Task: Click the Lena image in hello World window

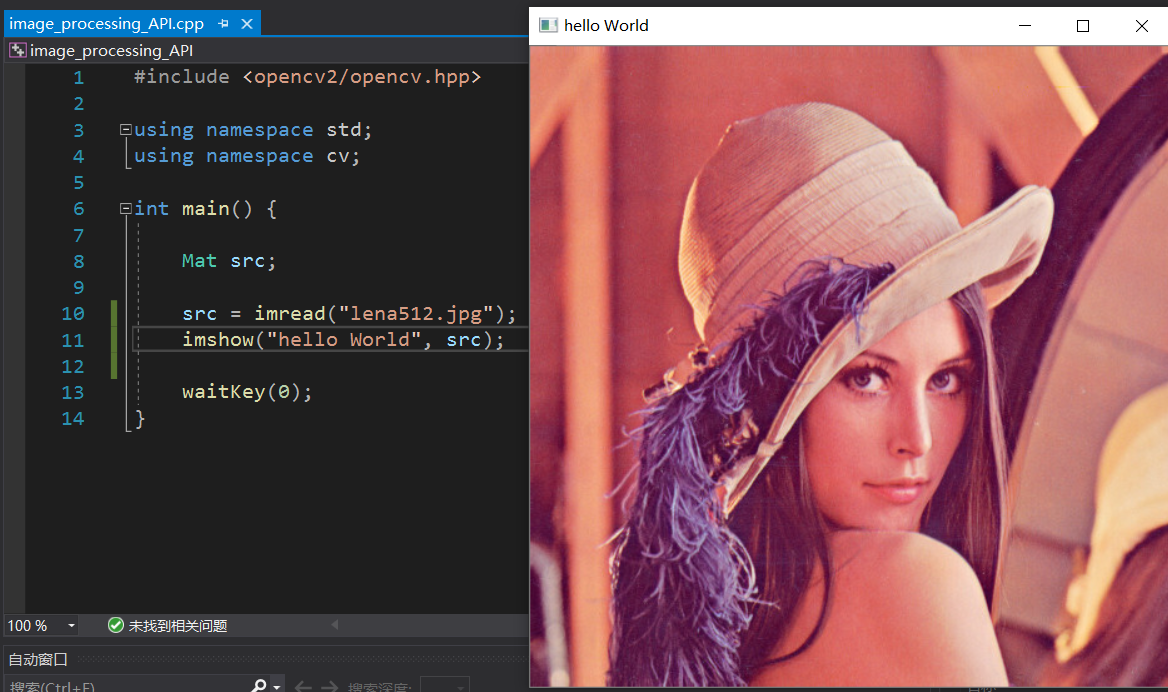Action: tap(848, 366)
